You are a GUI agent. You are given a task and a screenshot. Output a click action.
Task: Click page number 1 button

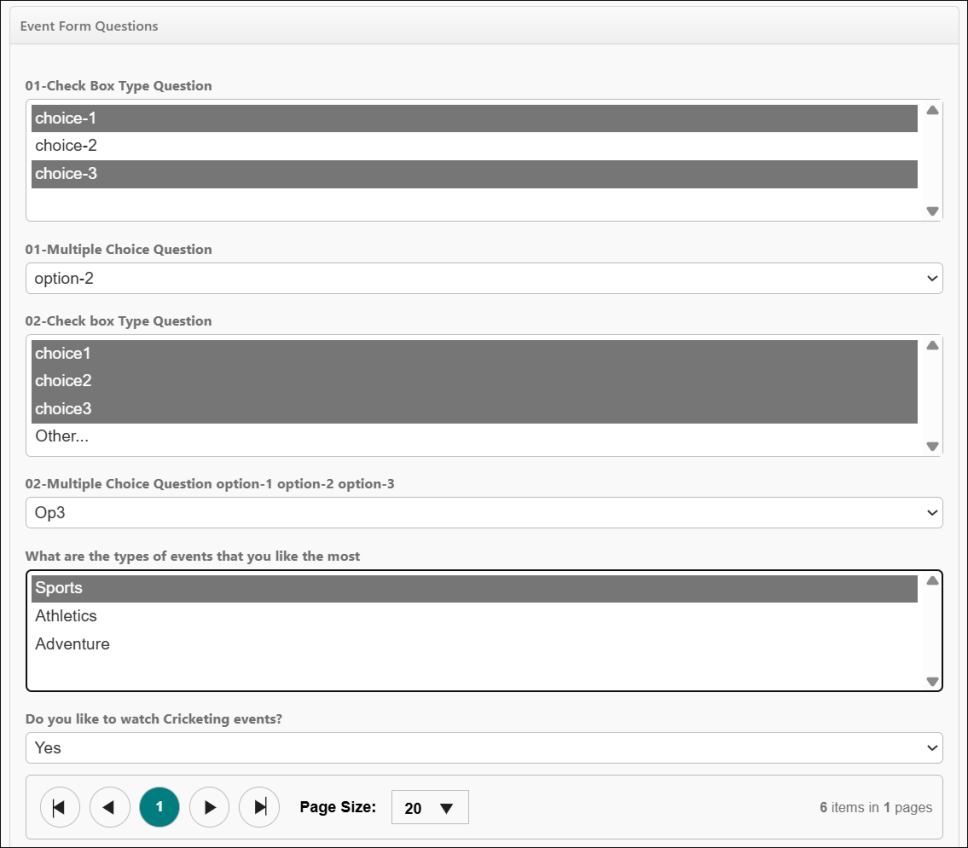159,807
